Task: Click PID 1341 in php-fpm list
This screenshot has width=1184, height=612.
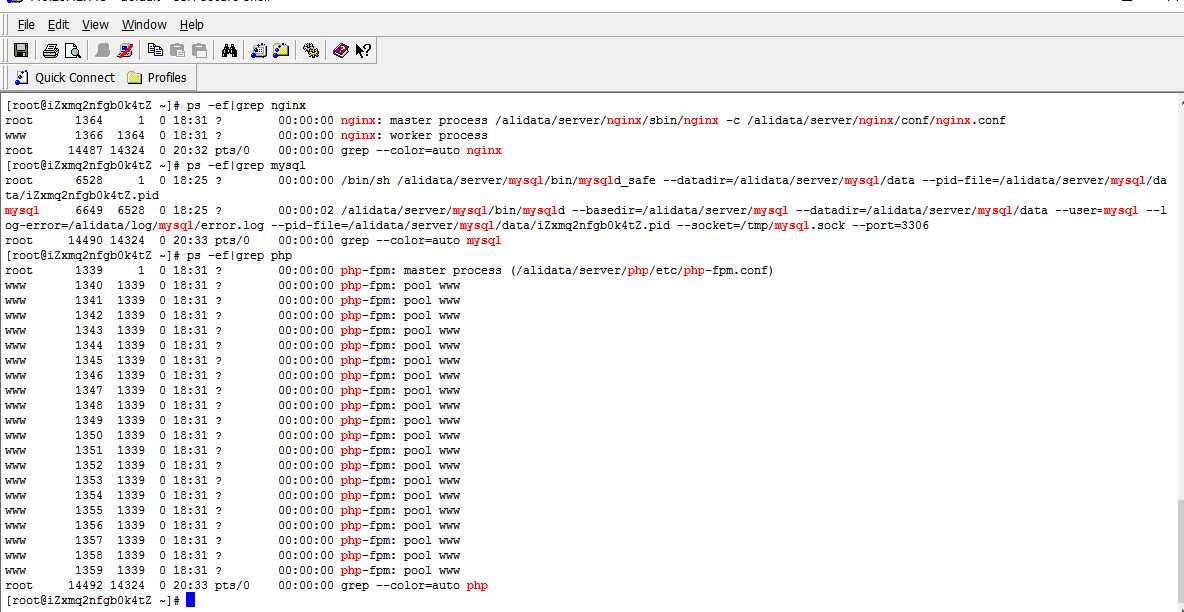Action: point(88,301)
